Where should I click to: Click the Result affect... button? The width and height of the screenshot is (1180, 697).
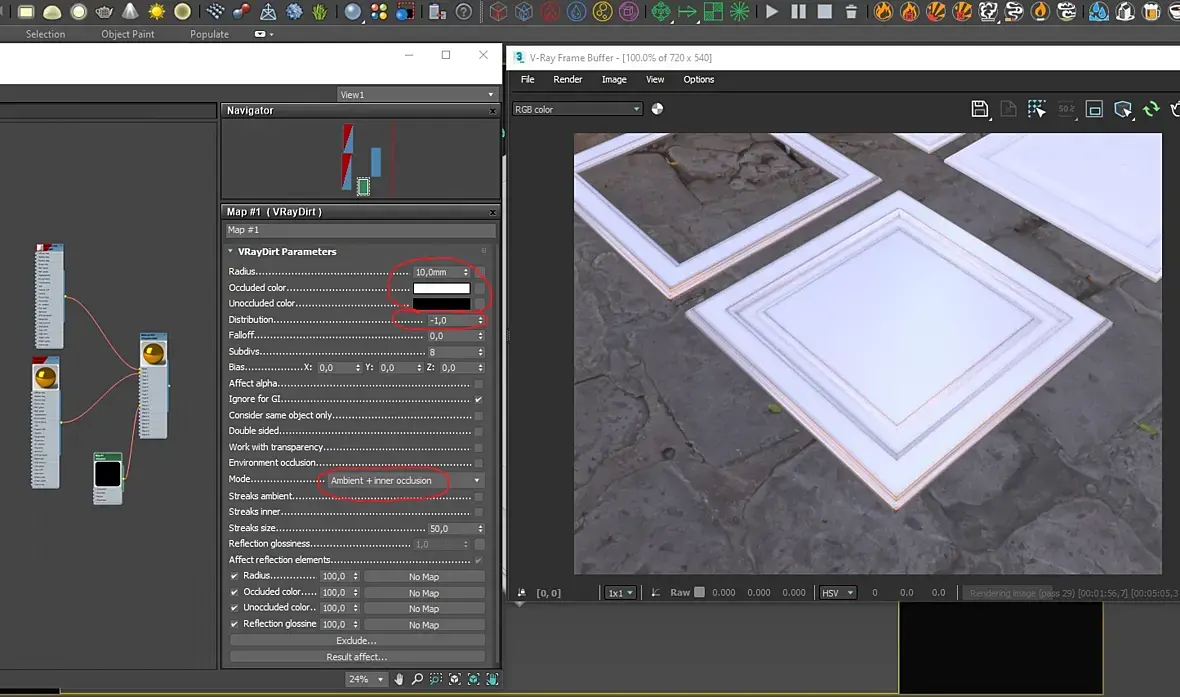357,657
